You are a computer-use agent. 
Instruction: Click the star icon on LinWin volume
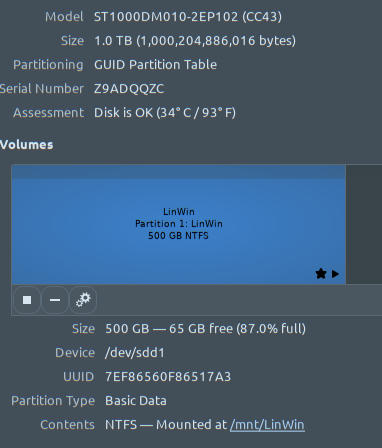(x=321, y=274)
